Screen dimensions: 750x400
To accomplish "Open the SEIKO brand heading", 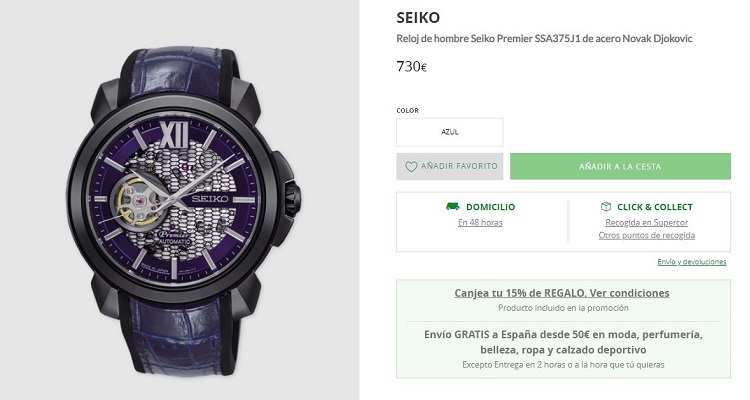I will click(x=418, y=18).
